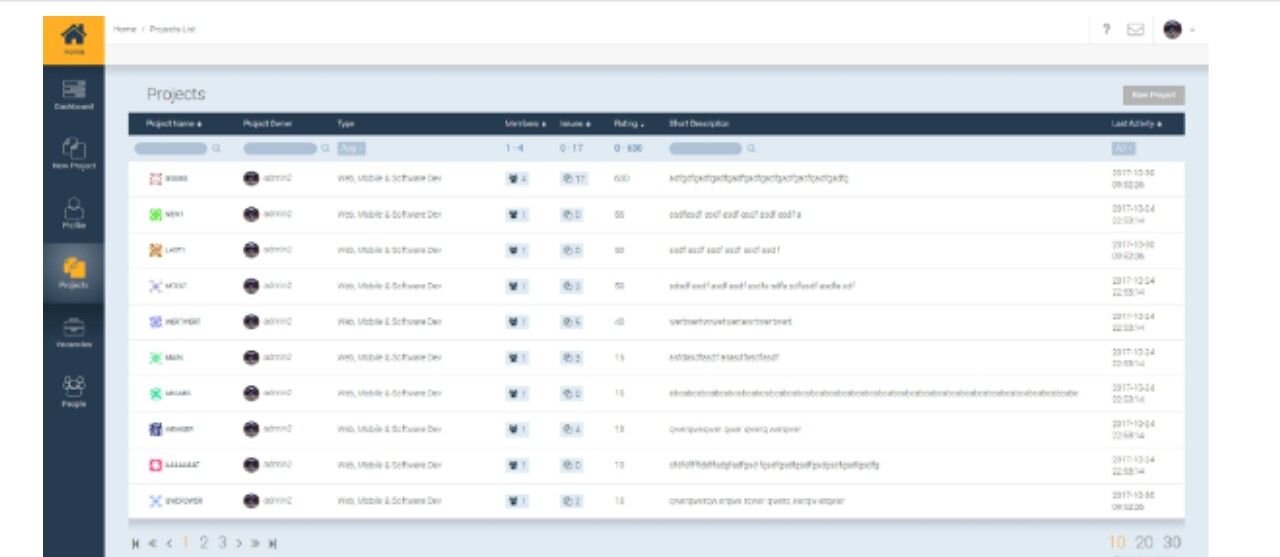Click the long abcabcabc description text
Viewport: 1280px width, 557px height.
874,394
